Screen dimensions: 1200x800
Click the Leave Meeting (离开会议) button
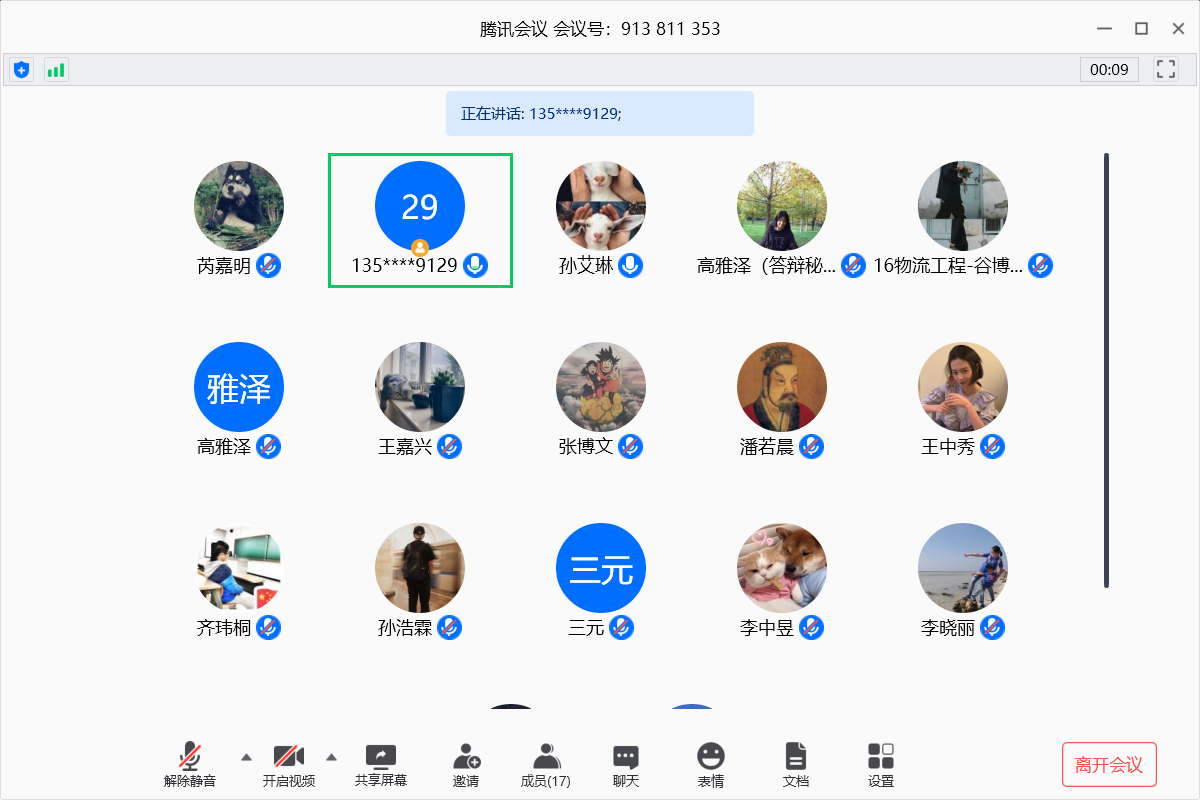pyautogui.click(x=1109, y=765)
